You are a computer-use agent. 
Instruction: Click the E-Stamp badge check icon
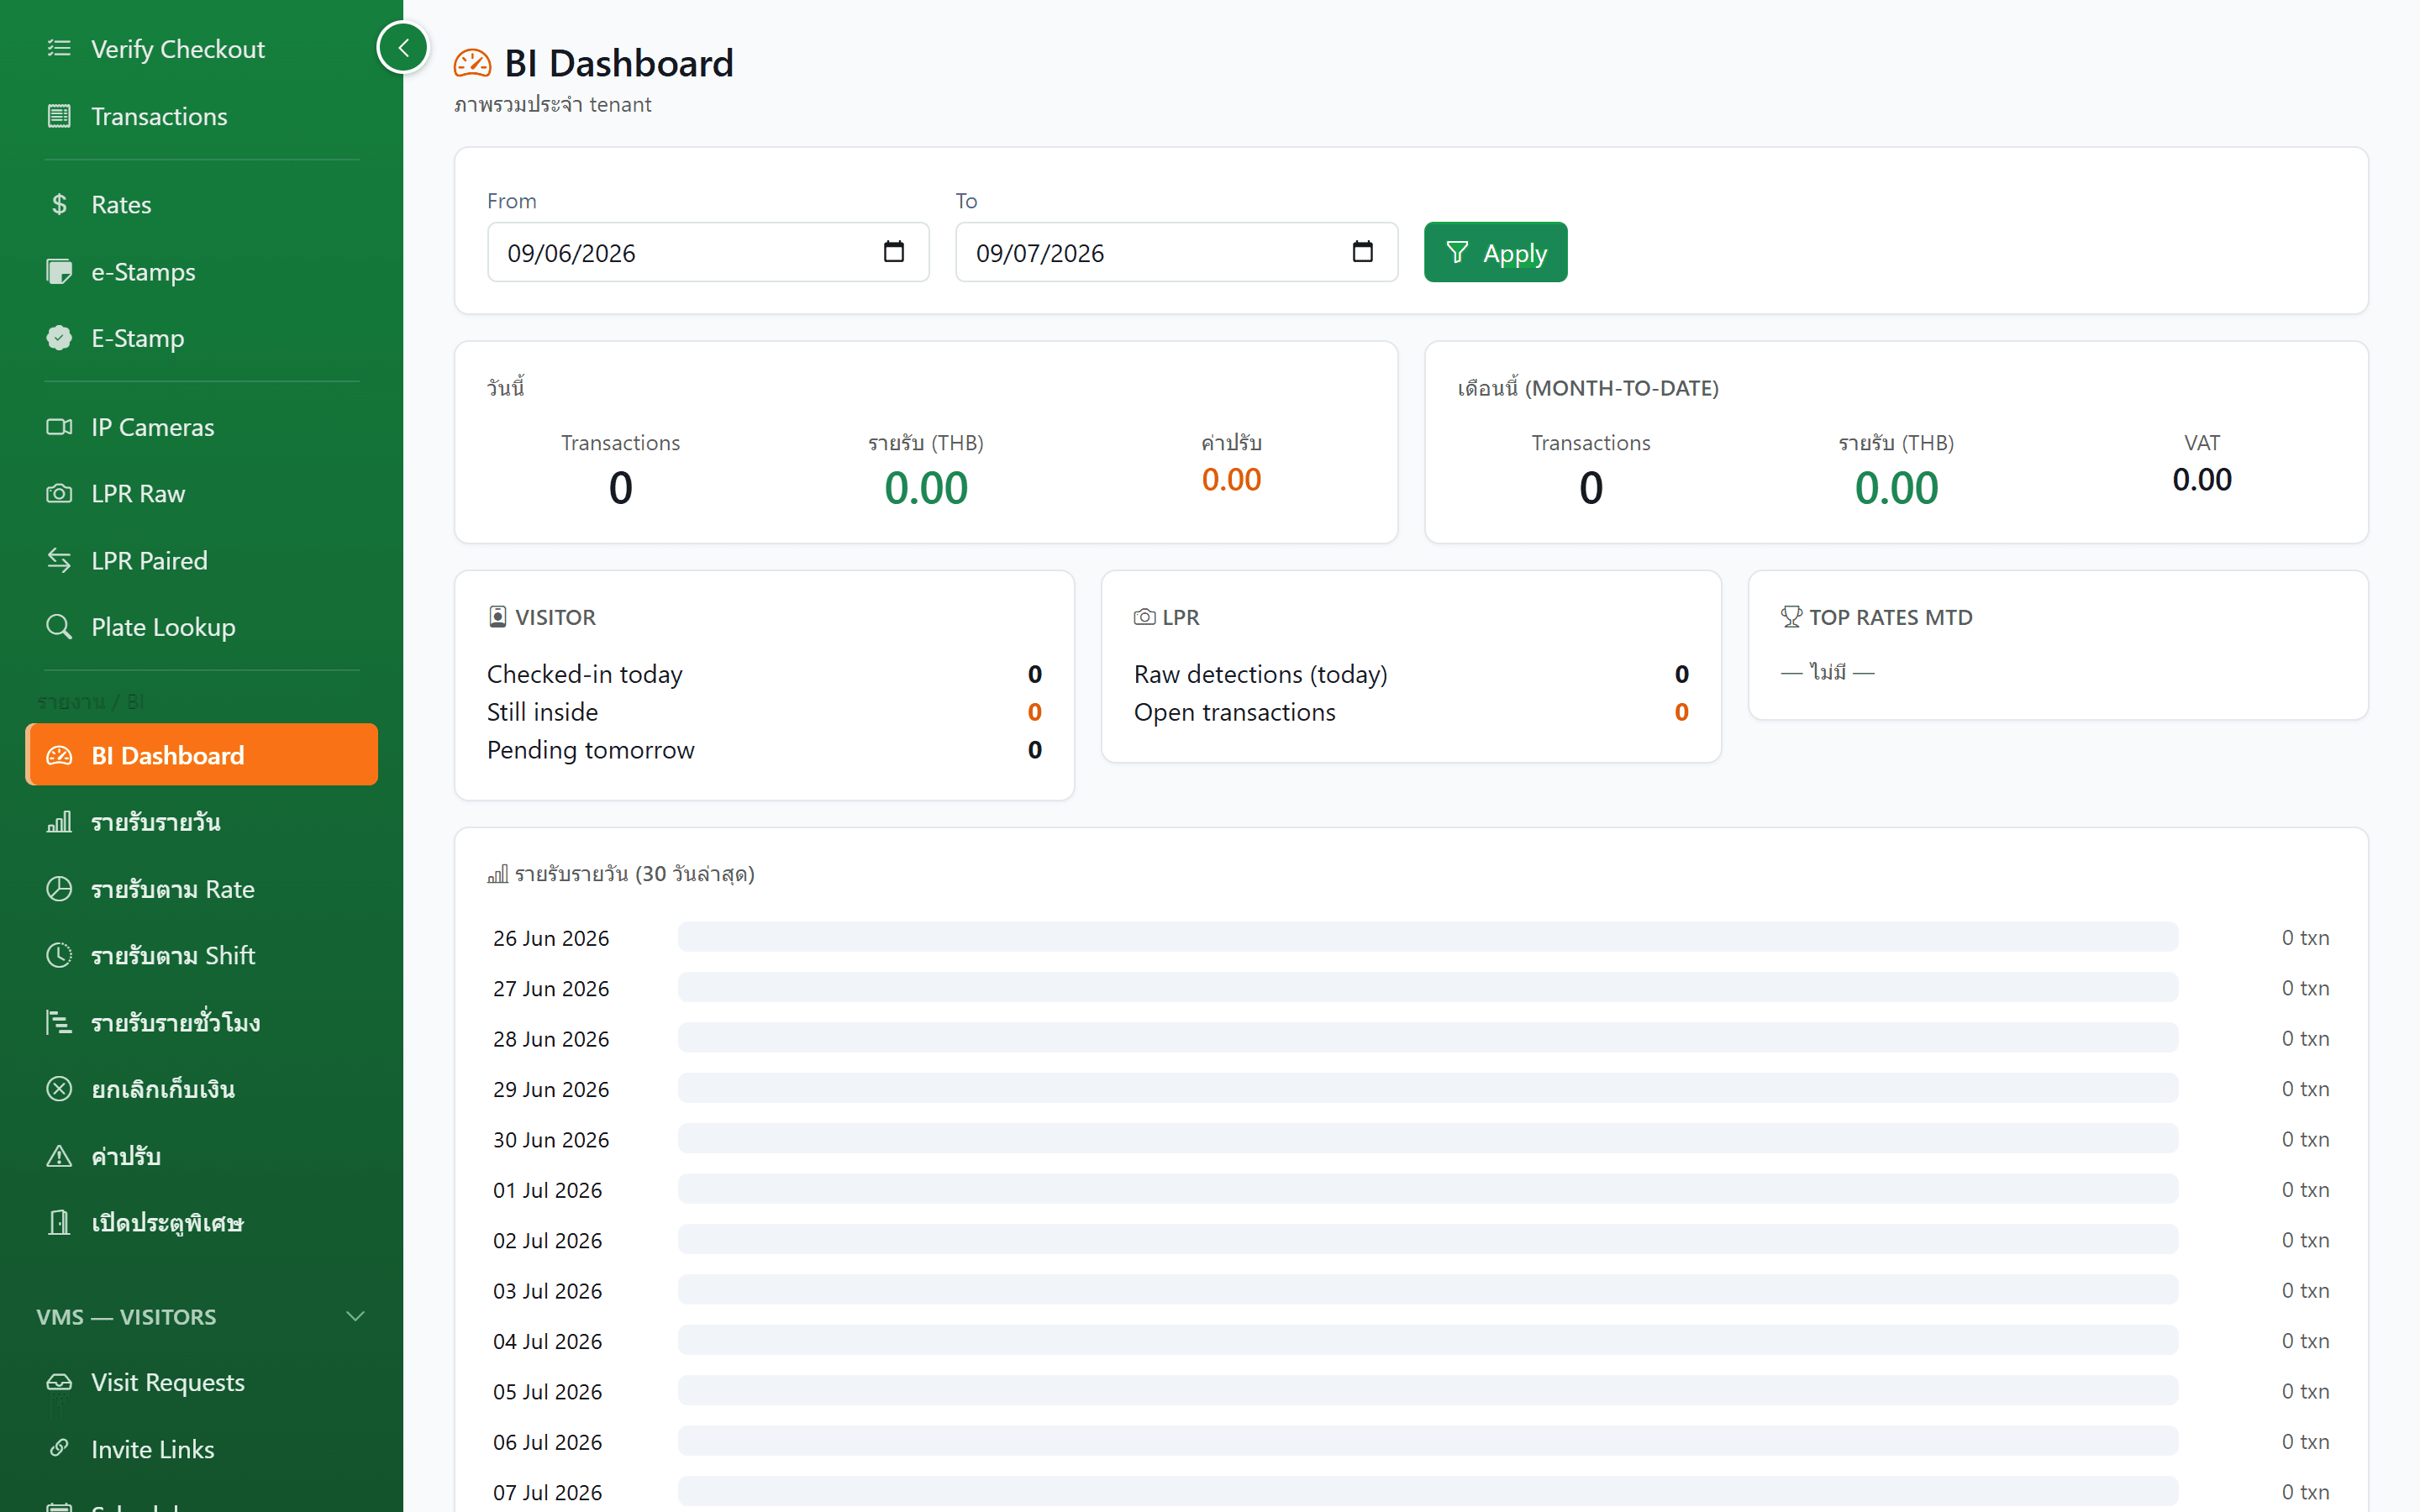tap(59, 338)
